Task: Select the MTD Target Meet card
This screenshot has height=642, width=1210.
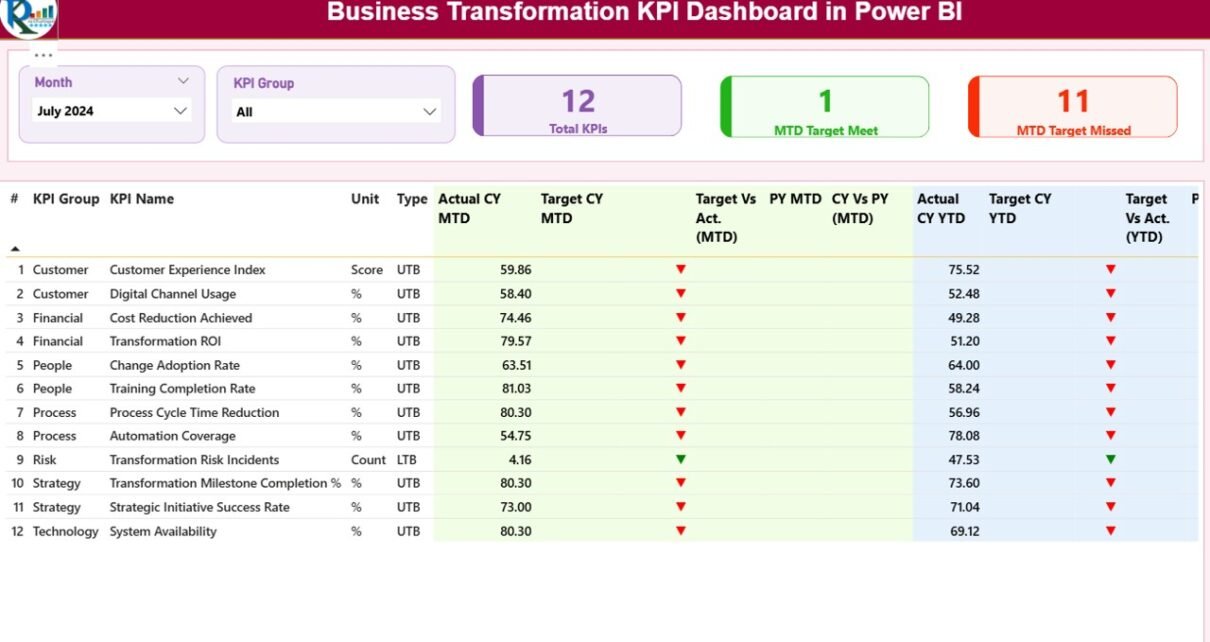Action: [825, 106]
